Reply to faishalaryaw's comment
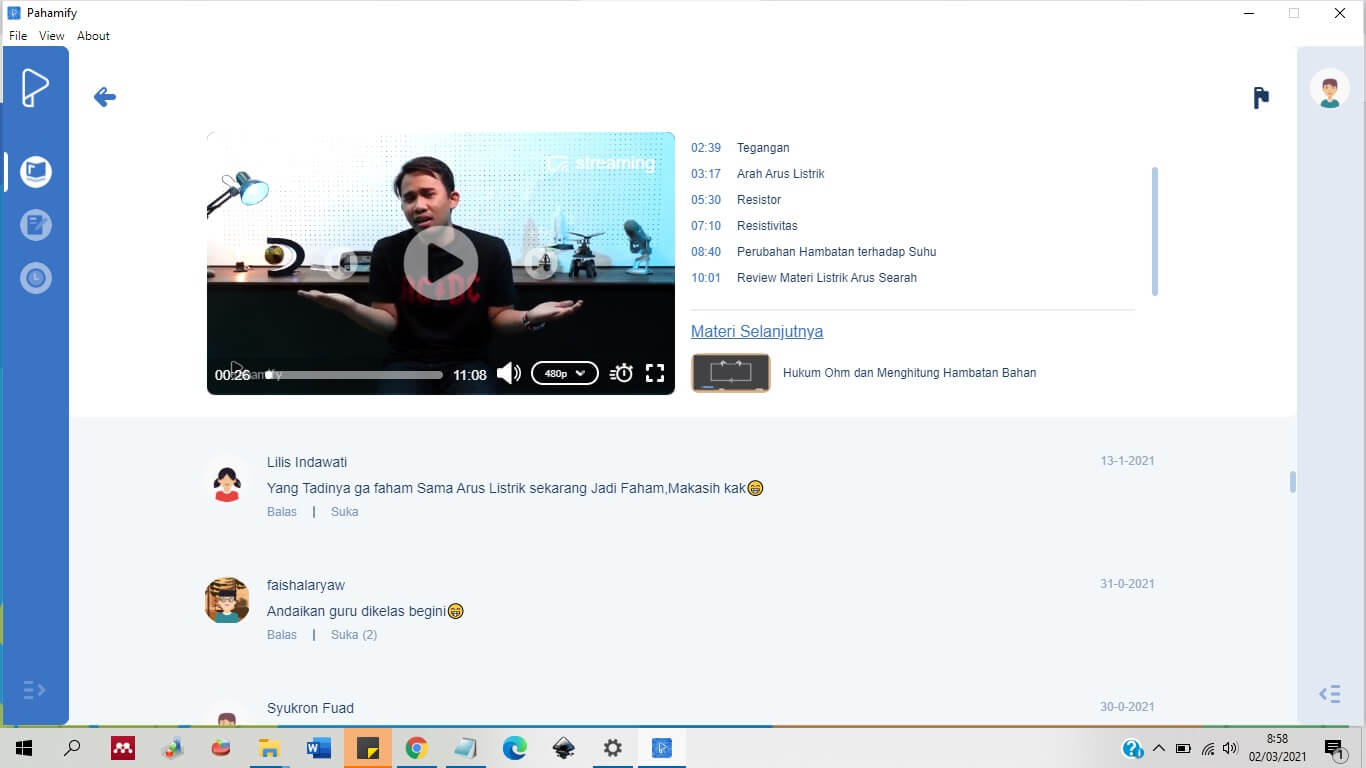This screenshot has width=1366, height=768. 282,635
